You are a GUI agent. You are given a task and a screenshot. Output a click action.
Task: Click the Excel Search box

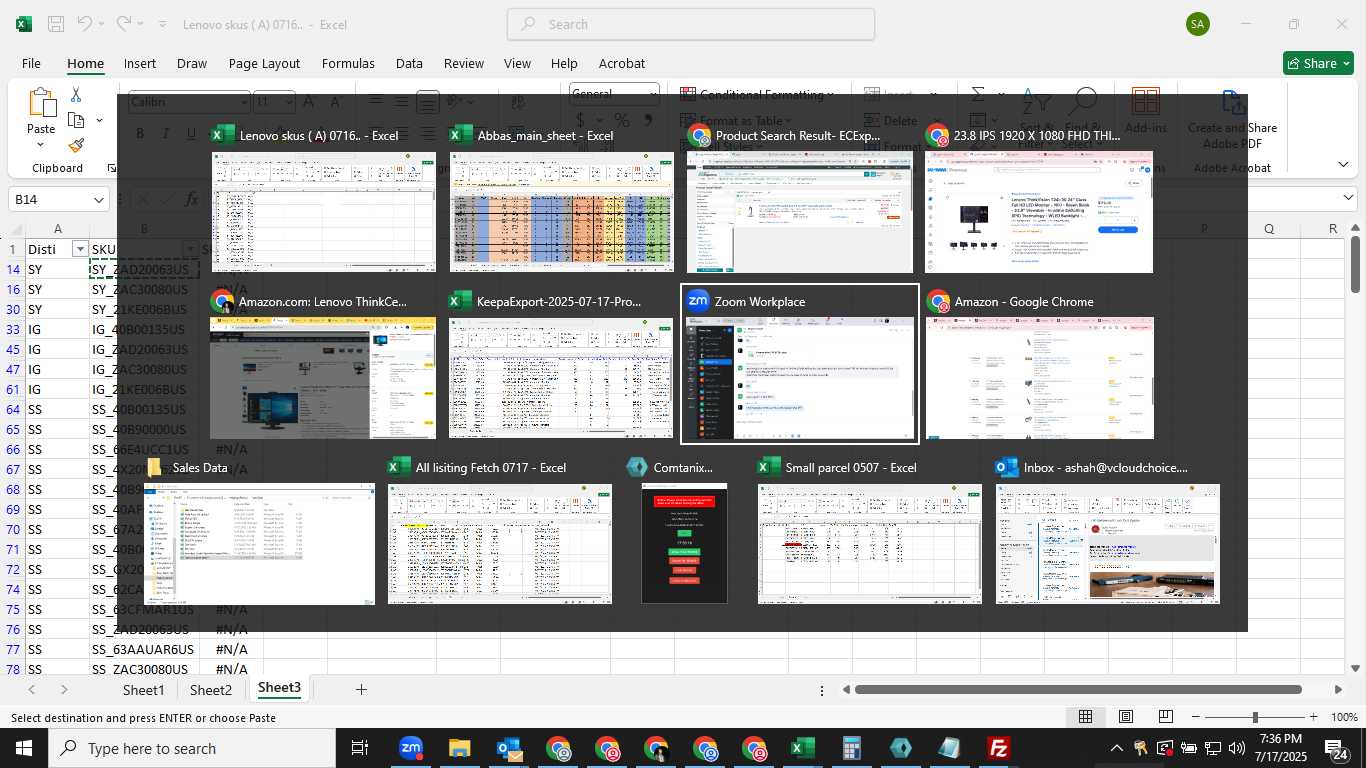point(691,24)
